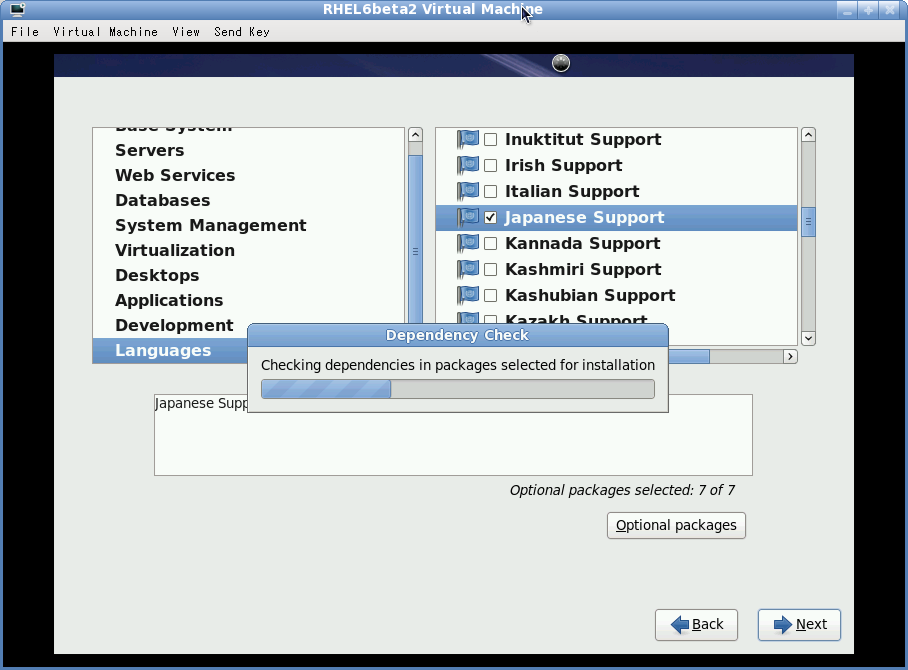Image resolution: width=908 pixels, height=670 pixels.
Task: Click the up arrow of category list scrollbar
Action: 415,135
